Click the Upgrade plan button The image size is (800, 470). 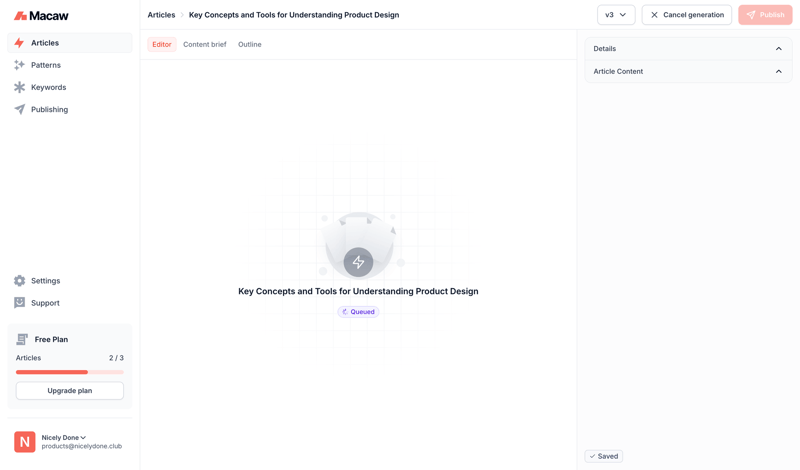coord(70,391)
